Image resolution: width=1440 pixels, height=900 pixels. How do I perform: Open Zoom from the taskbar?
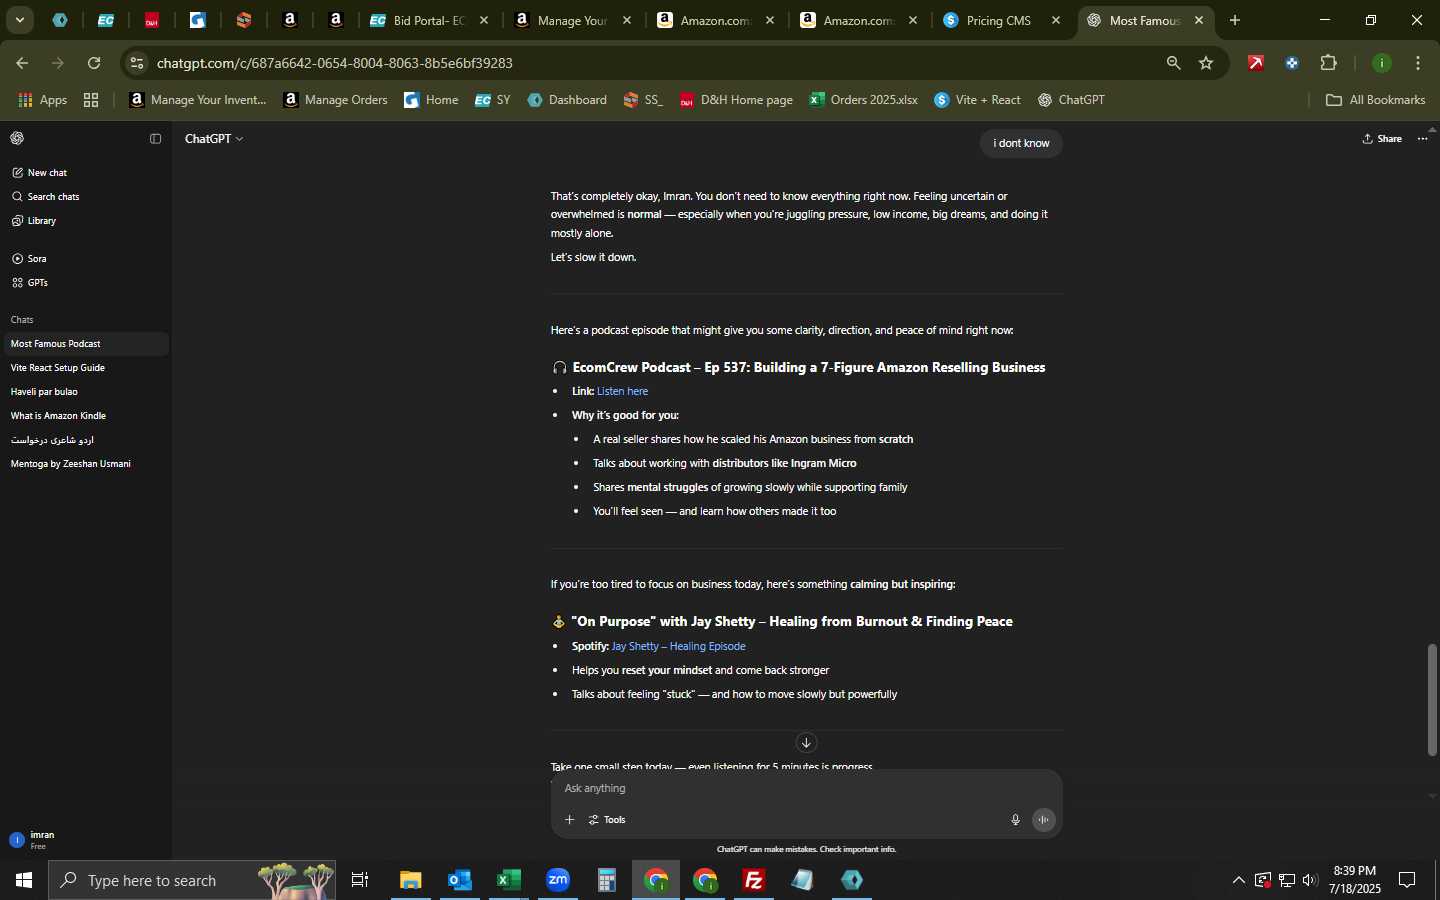pos(558,880)
